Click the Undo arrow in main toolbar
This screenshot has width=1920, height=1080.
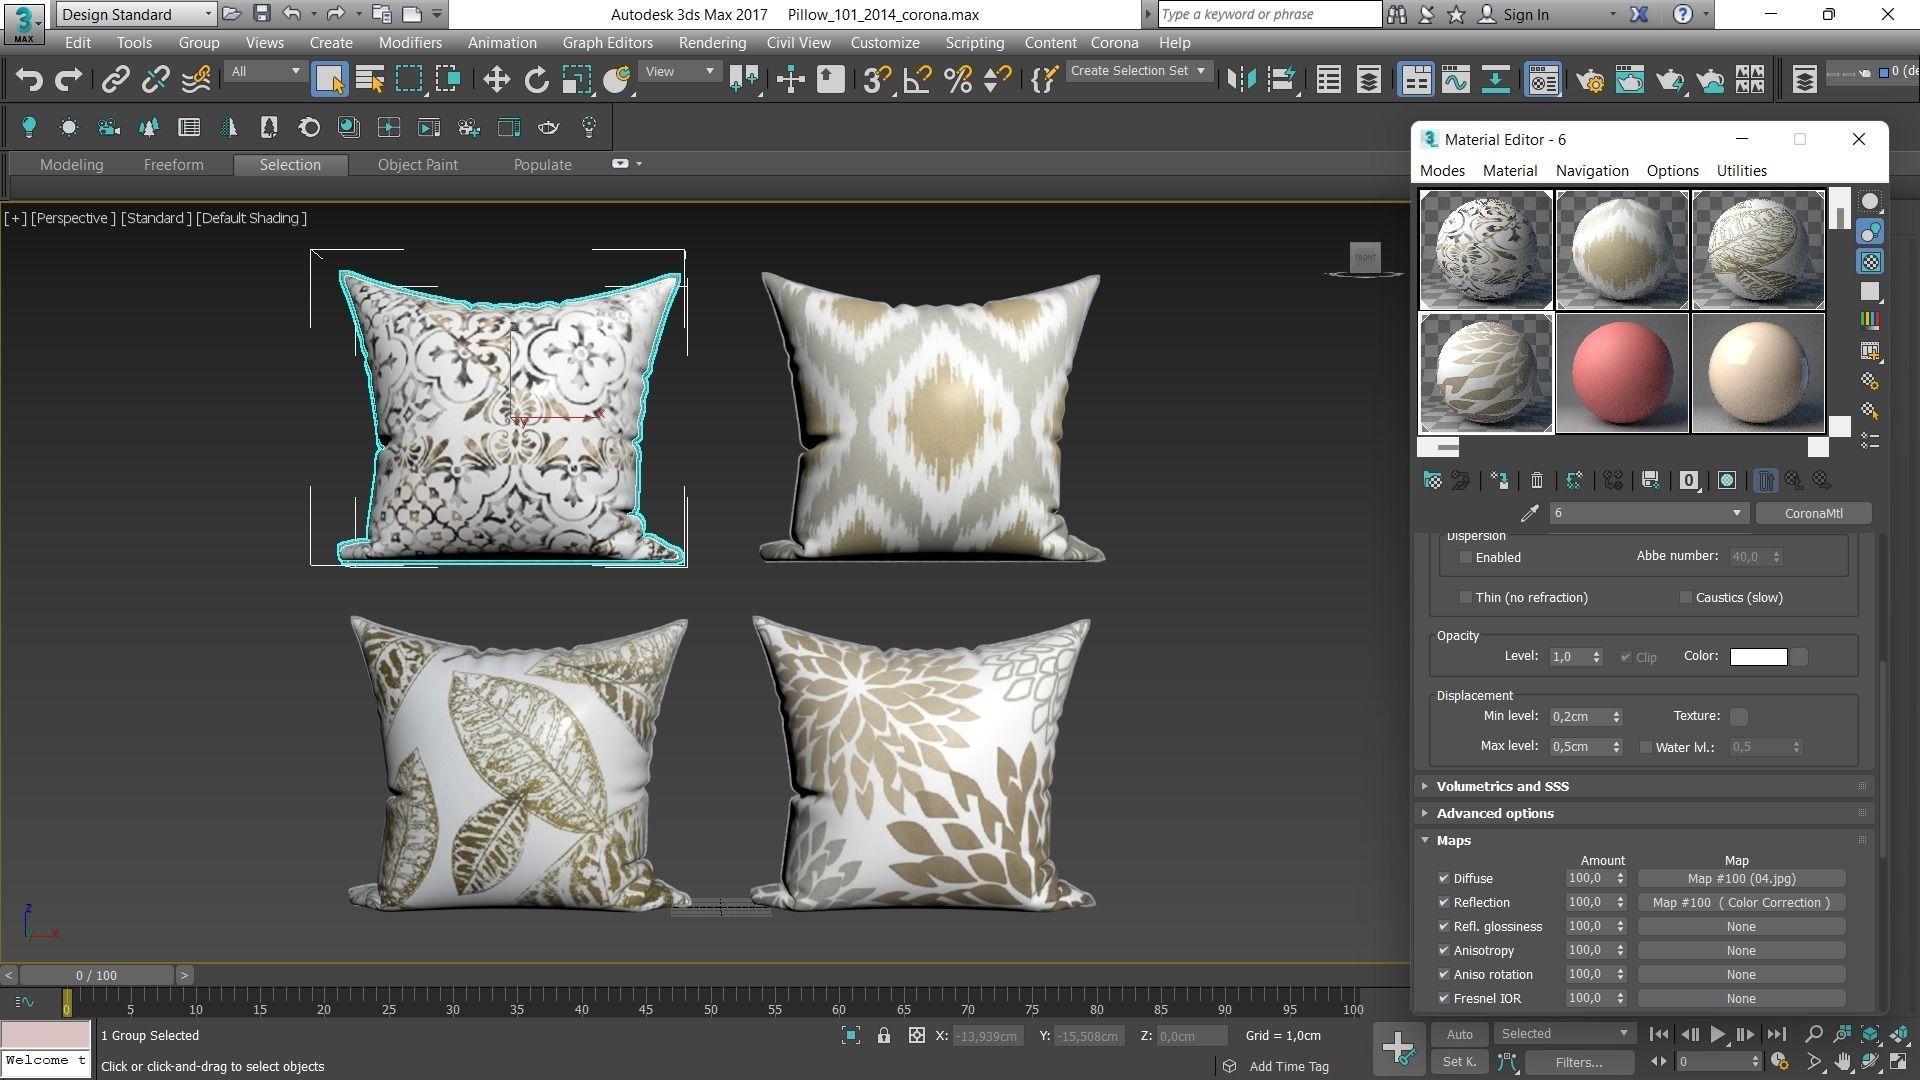pos(29,79)
